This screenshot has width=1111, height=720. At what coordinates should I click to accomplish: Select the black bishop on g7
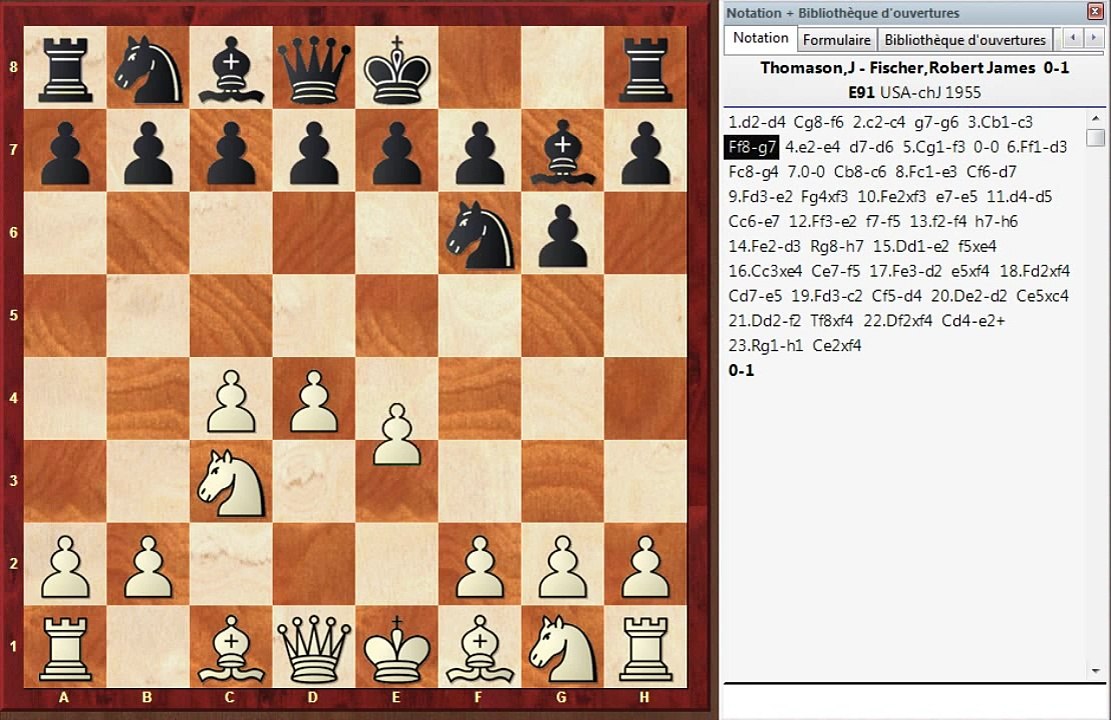coord(563,150)
